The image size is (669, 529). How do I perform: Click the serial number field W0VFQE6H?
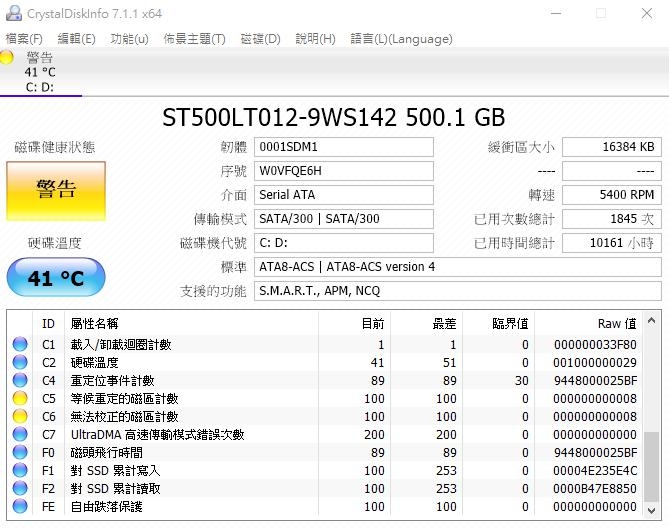coord(344,171)
